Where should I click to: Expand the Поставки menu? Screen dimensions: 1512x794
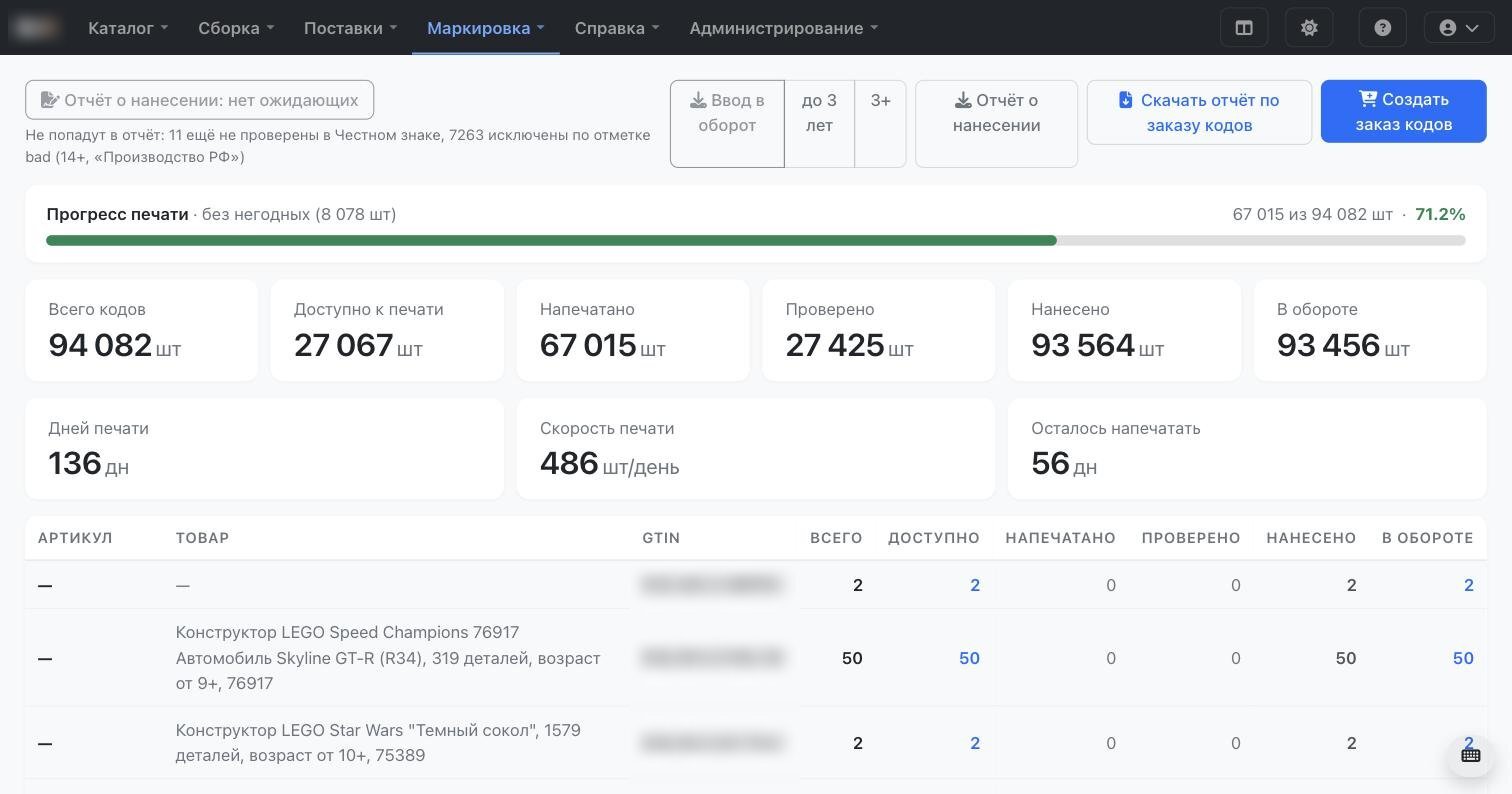point(350,28)
